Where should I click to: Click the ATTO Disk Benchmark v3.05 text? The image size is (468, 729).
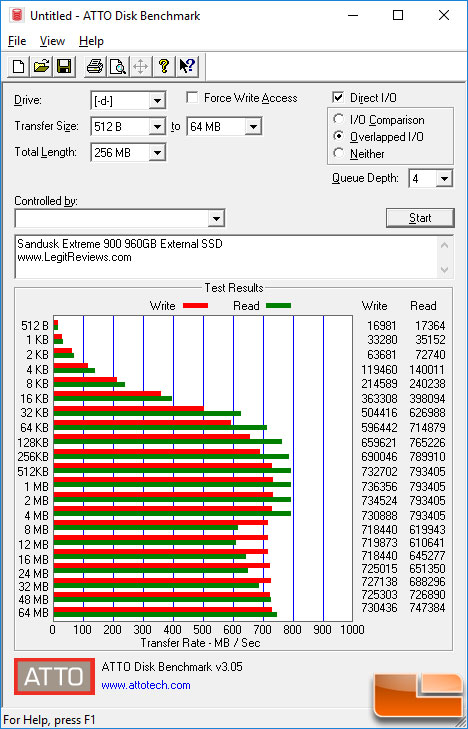[x=172, y=667]
